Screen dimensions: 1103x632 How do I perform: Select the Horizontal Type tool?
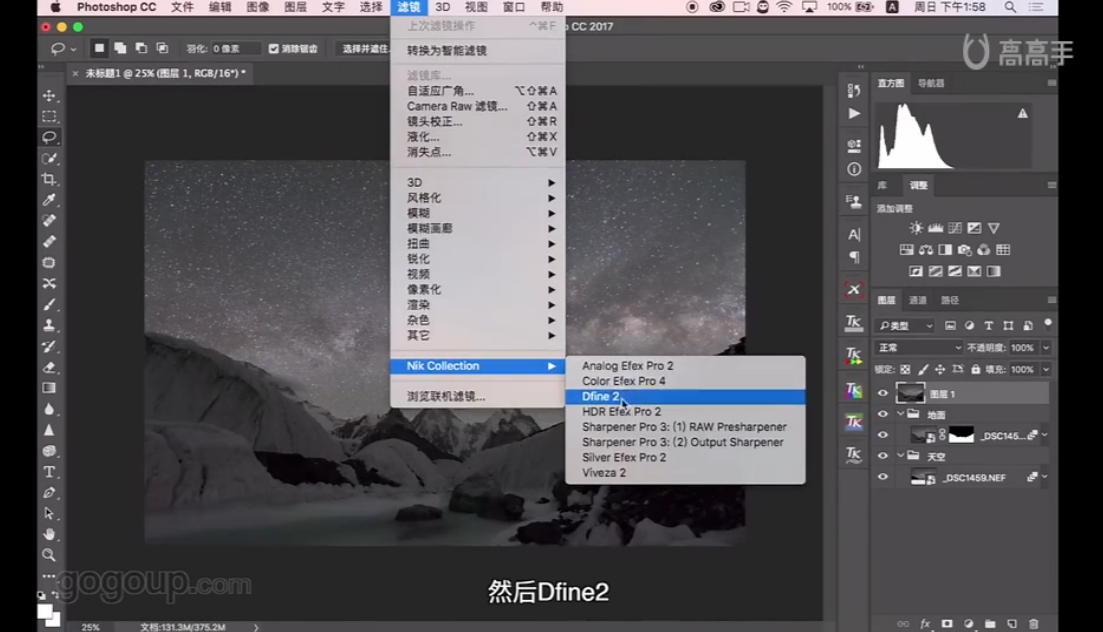(x=49, y=472)
